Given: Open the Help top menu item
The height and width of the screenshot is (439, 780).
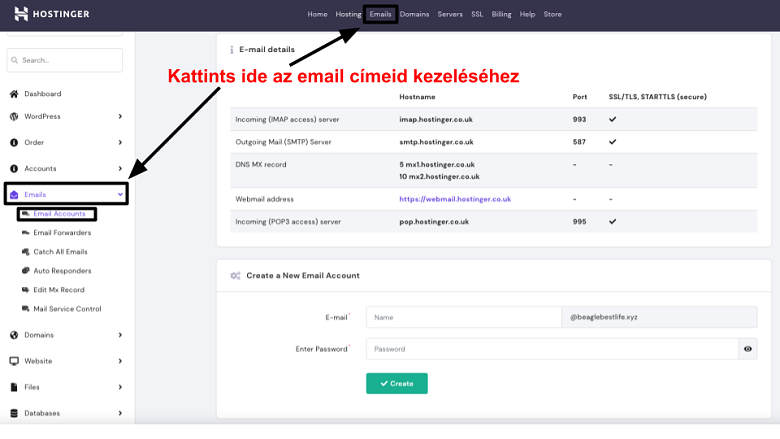Looking at the screenshot, I should point(527,14).
